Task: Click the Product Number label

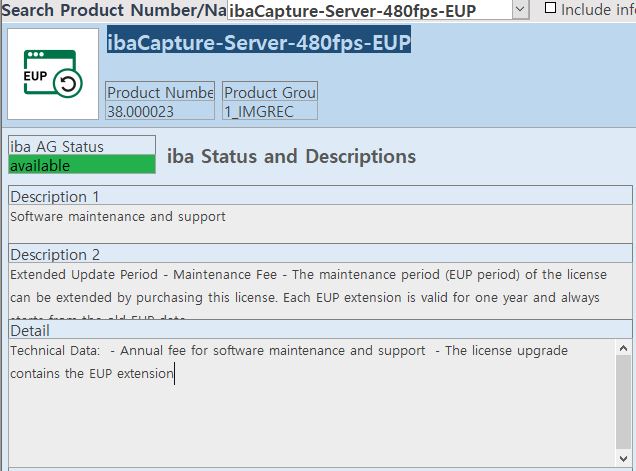Action: 160,92
